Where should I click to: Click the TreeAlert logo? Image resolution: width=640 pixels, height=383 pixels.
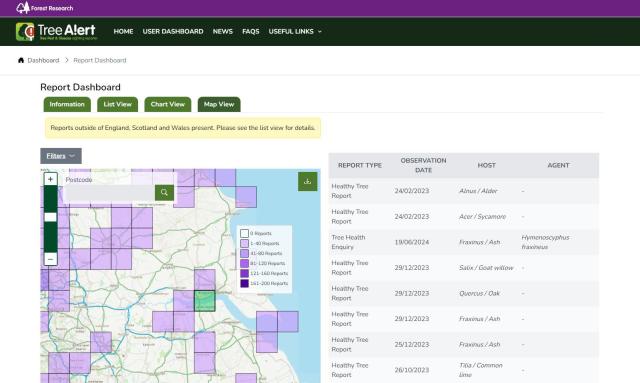[x=57, y=31]
